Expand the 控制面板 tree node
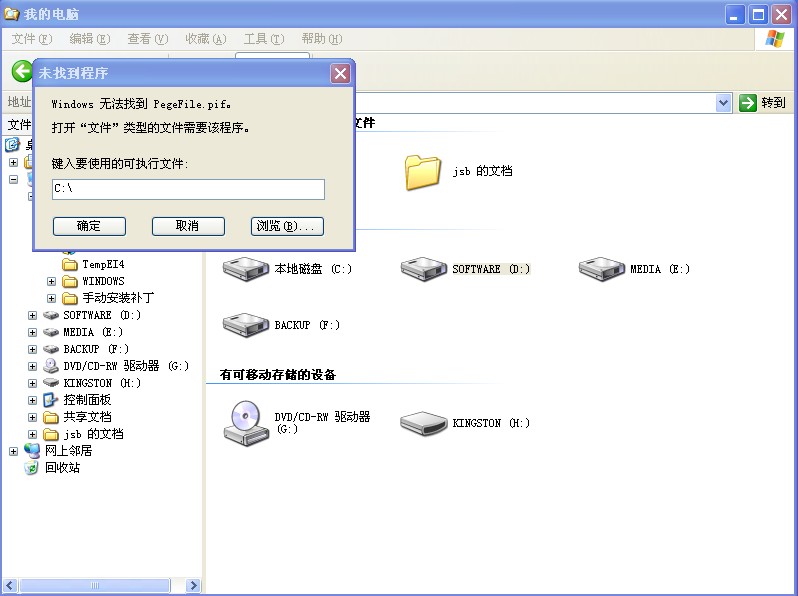 32,400
